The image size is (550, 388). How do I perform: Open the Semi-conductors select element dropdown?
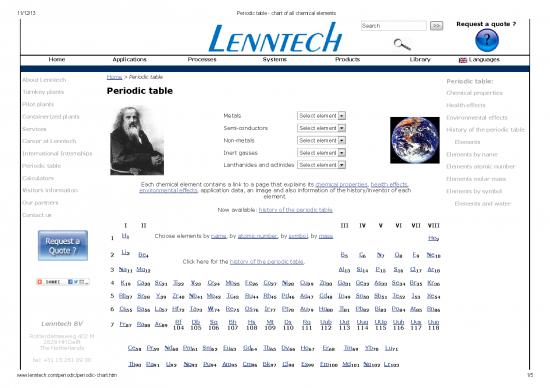point(321,128)
